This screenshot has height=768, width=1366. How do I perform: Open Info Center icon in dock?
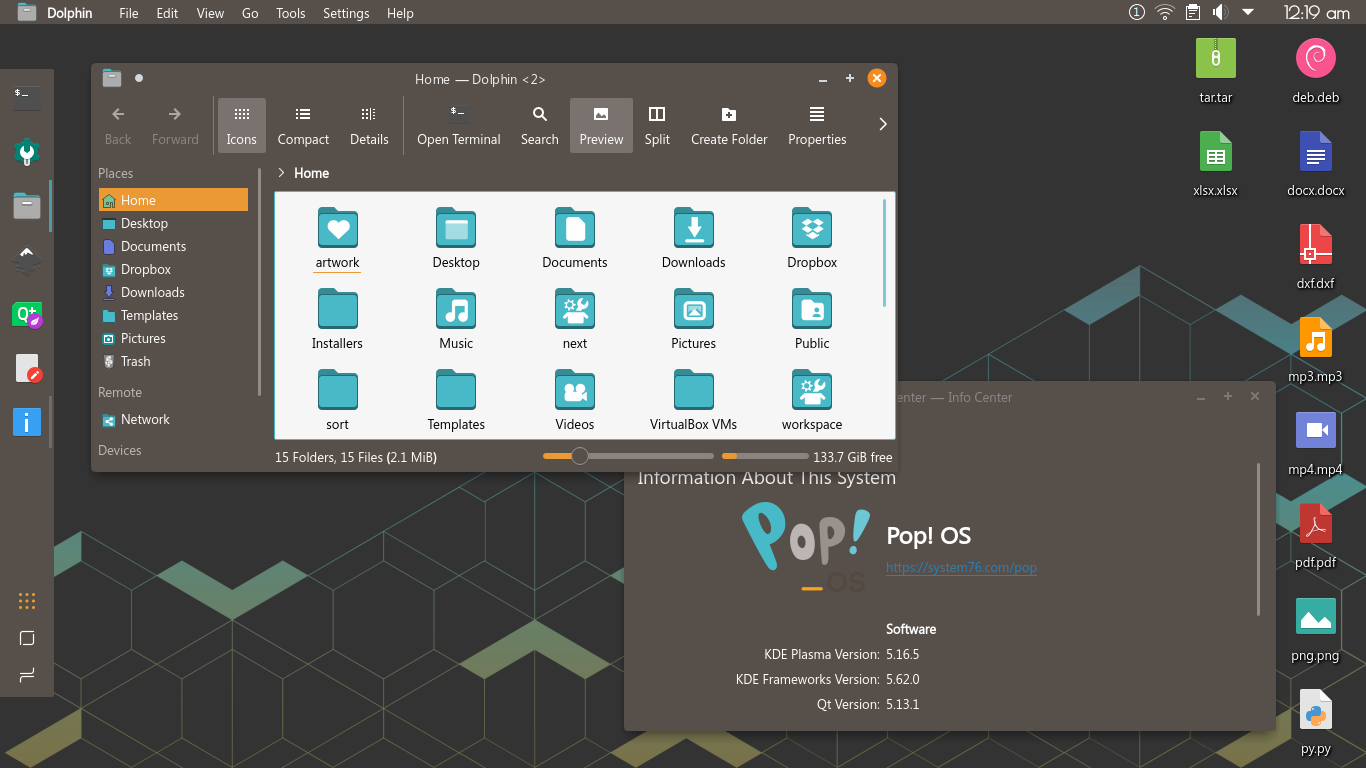click(27, 421)
